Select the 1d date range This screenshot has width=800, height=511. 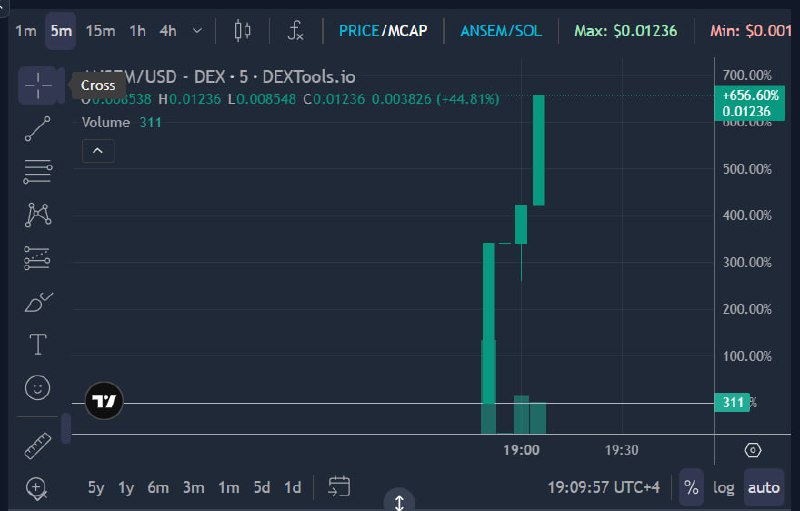[293, 488]
